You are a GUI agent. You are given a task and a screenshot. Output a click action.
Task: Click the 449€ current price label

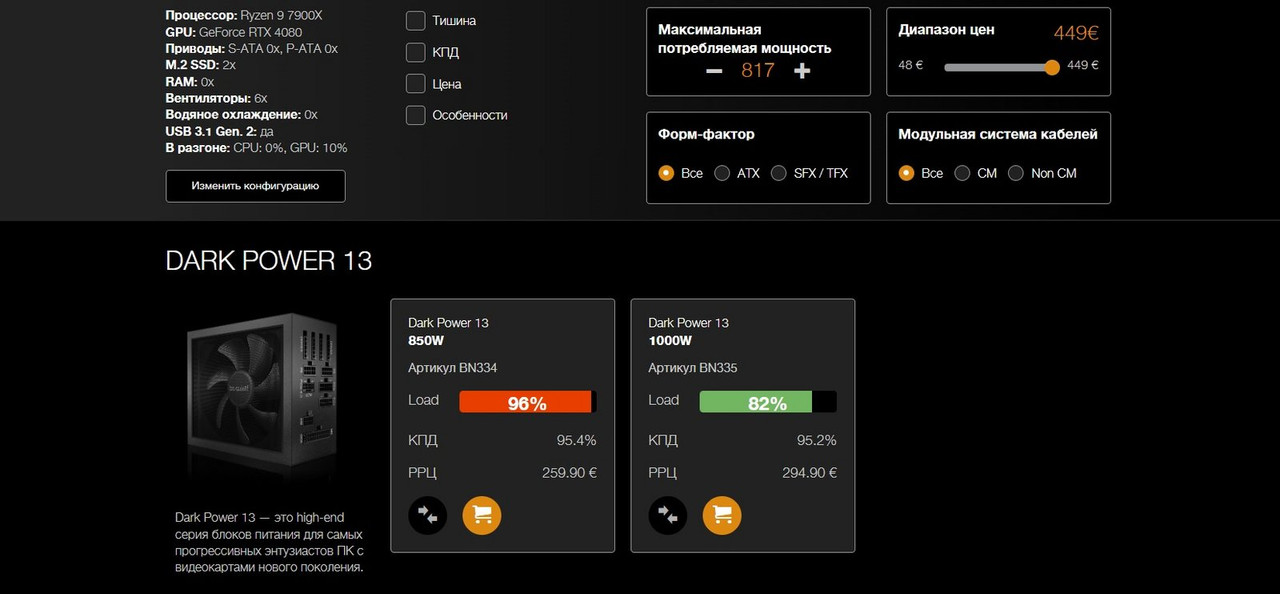click(x=1076, y=33)
